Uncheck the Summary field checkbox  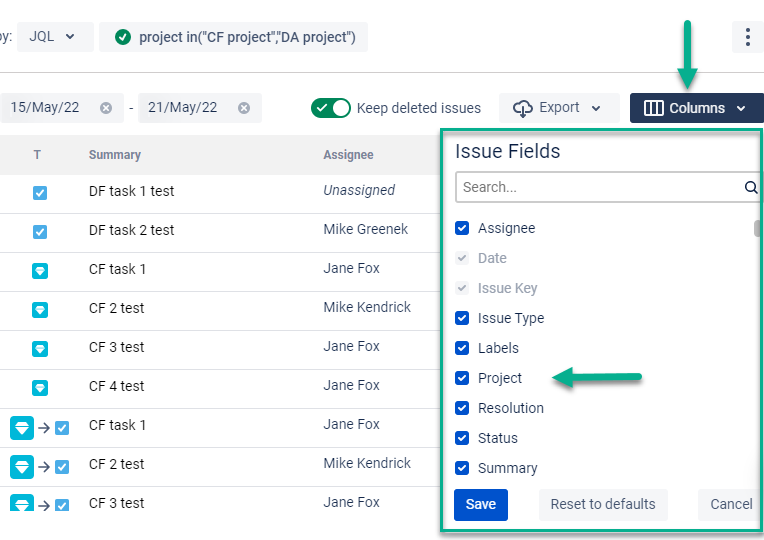click(462, 468)
